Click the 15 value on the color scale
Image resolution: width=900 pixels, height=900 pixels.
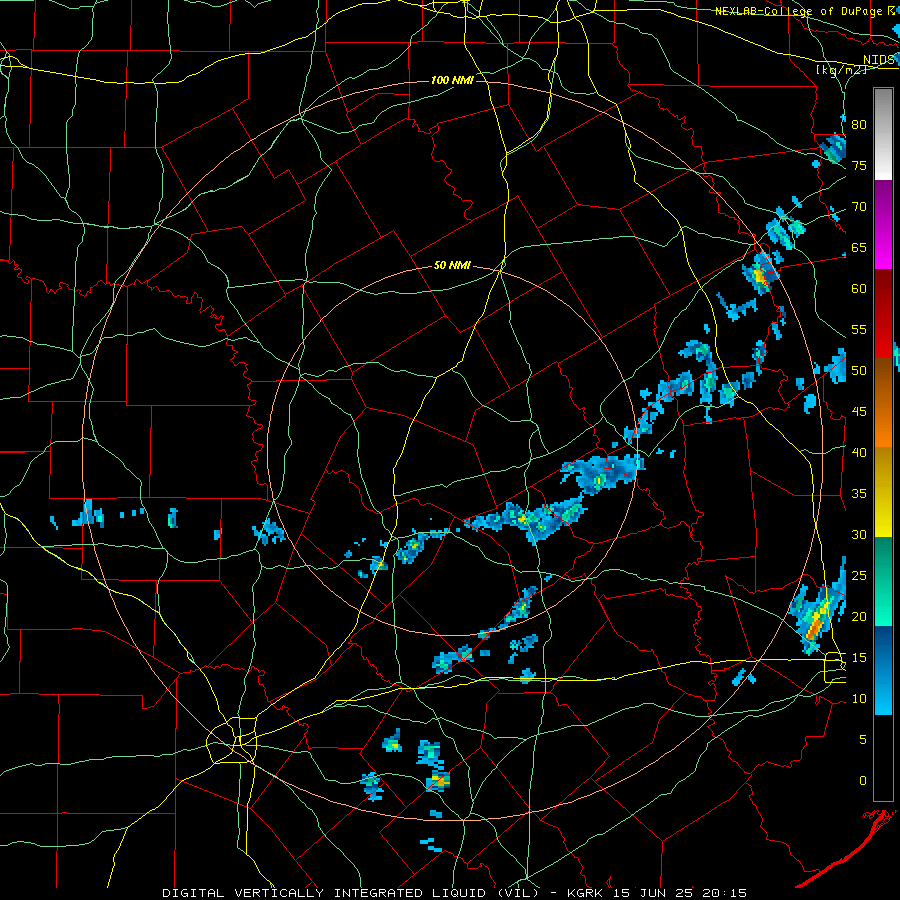[859, 658]
